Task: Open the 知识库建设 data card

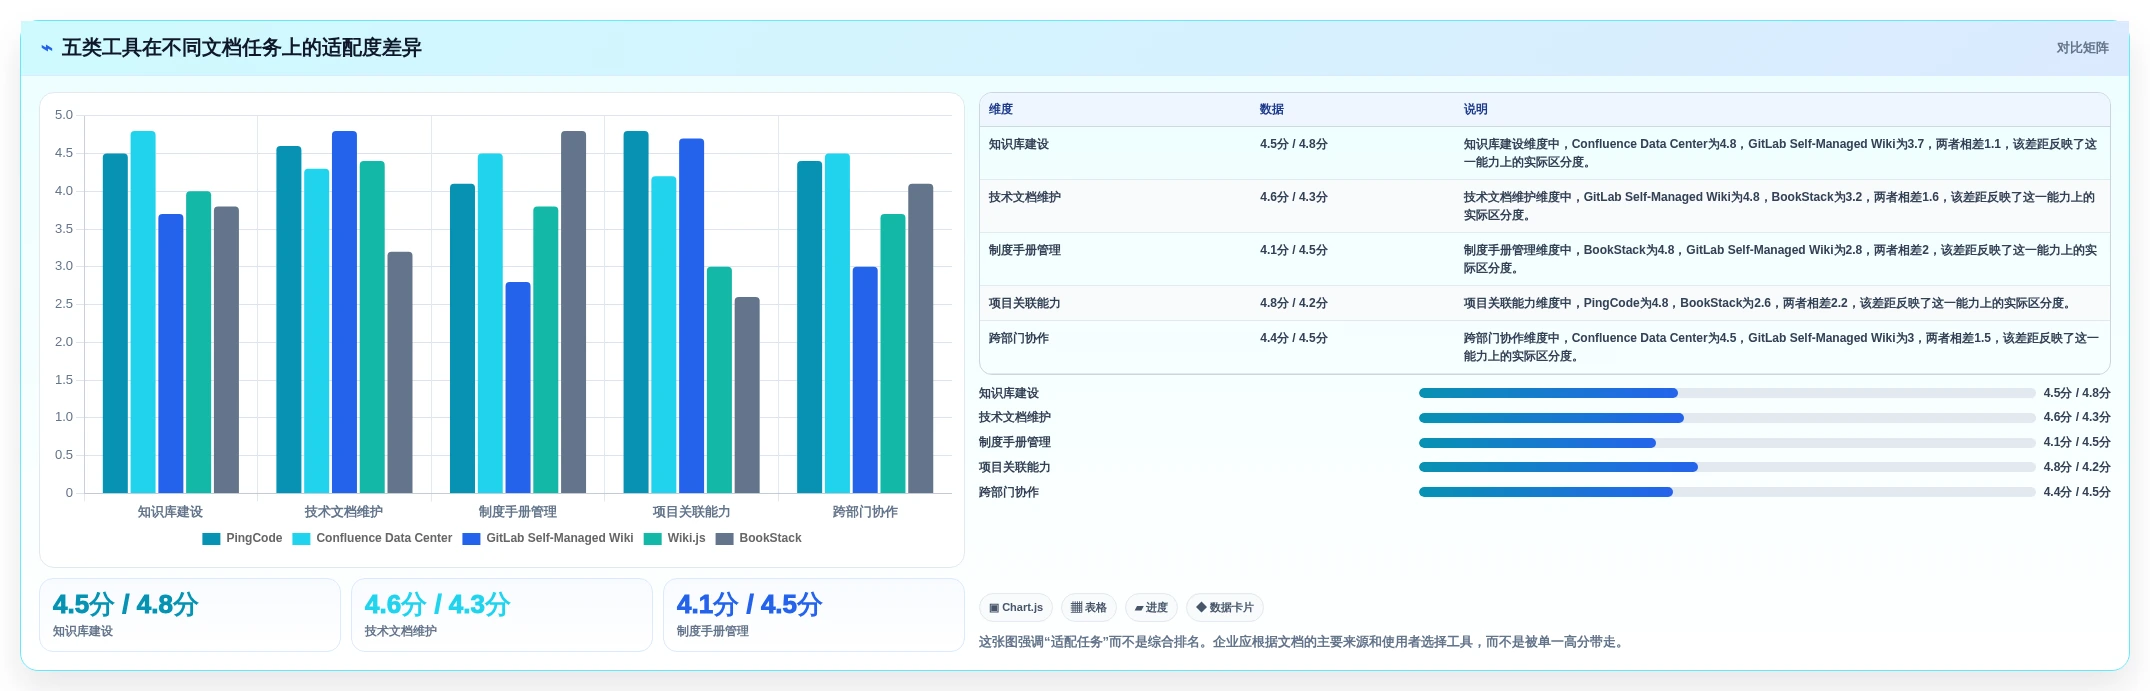Action: (x=190, y=615)
